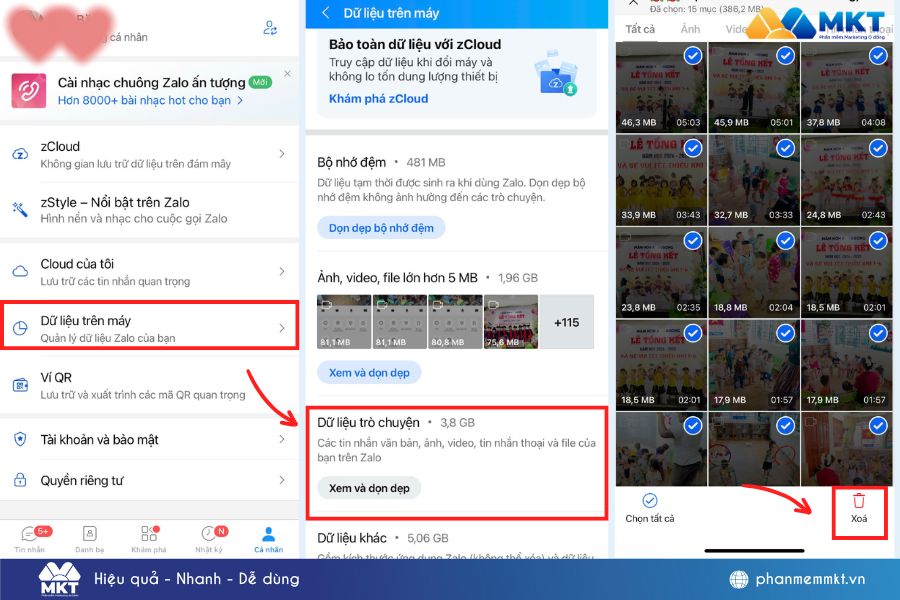Image resolution: width=900 pixels, height=600 pixels.
Task: Select the Ảnh tab
Action: coord(690,29)
